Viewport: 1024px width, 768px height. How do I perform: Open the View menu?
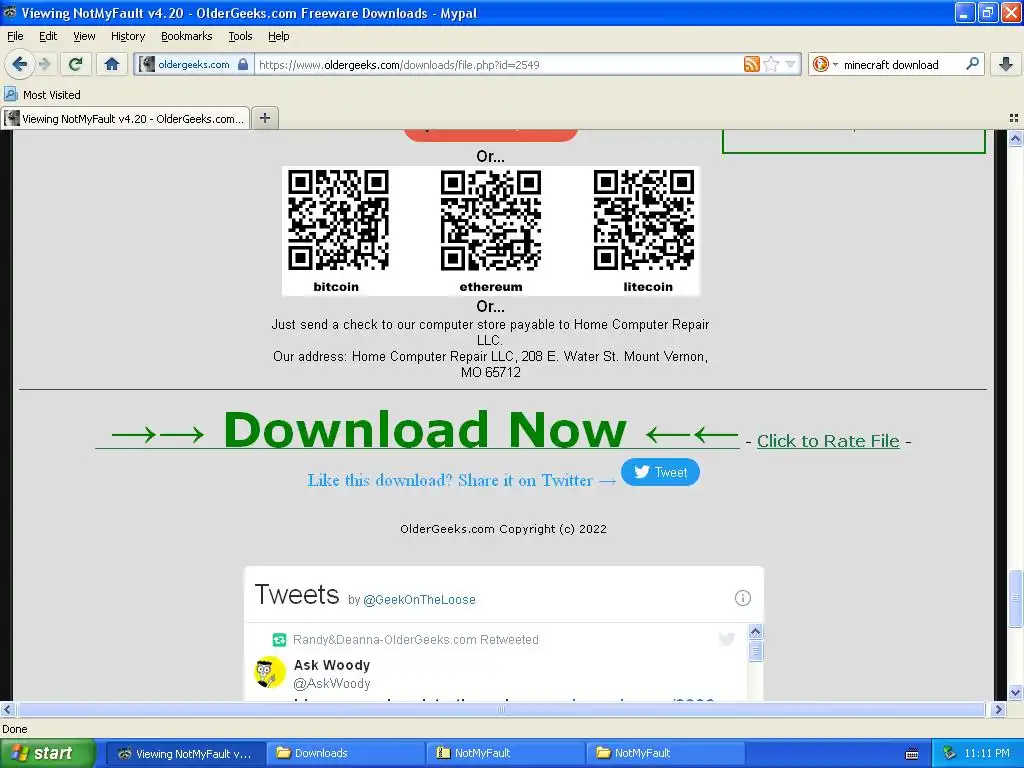84,36
